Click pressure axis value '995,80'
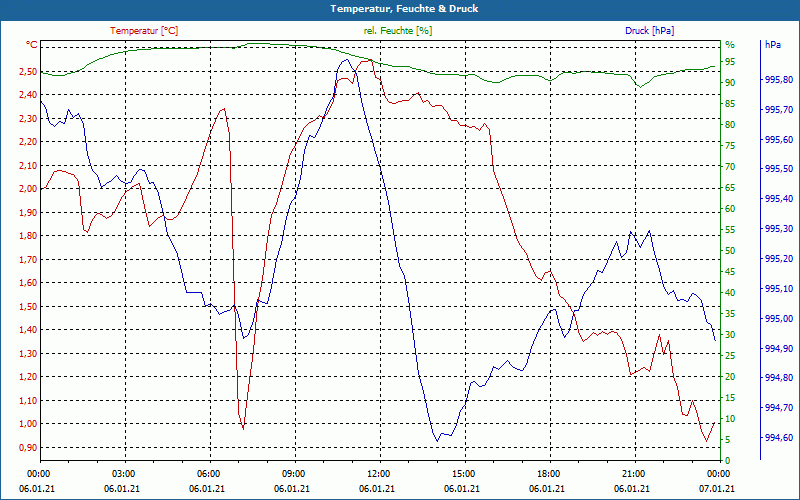800x500 pixels. (x=779, y=80)
